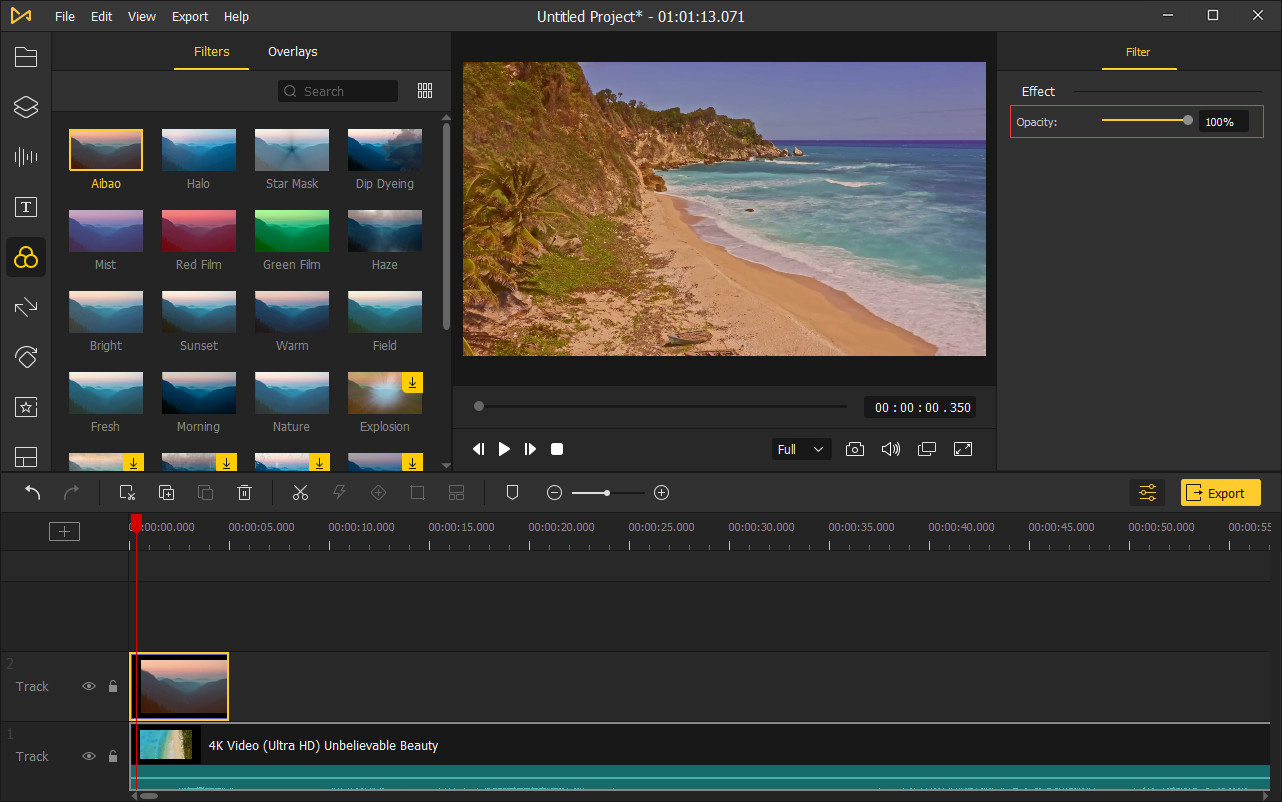Open the Media import panel
1282x802 pixels.
point(26,56)
